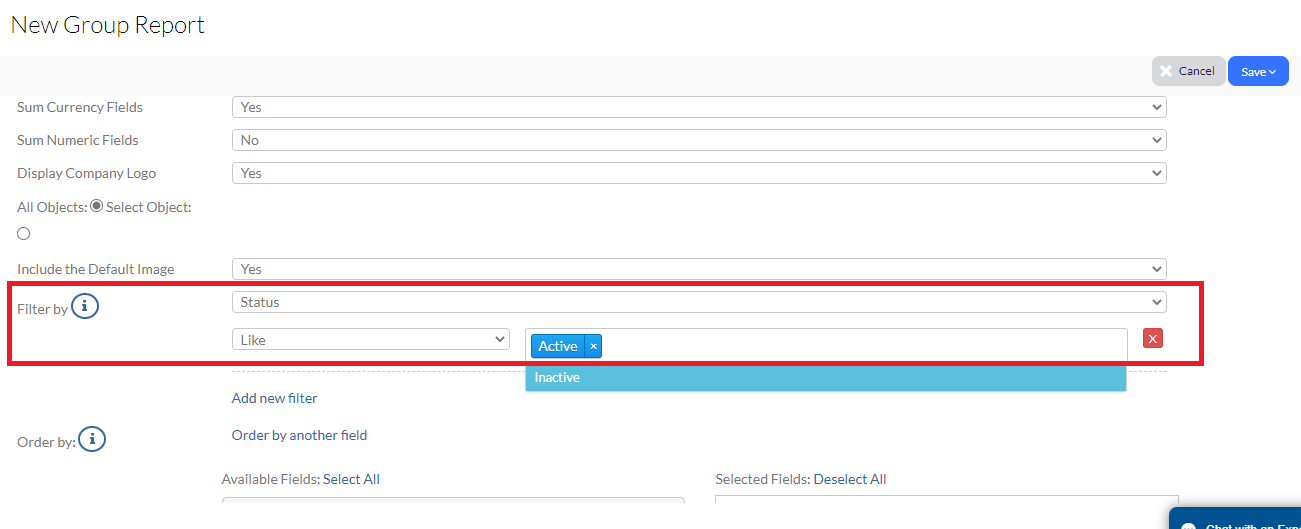Click the Order by info icon
This screenshot has height=529, width=1301.
pos(92,439)
